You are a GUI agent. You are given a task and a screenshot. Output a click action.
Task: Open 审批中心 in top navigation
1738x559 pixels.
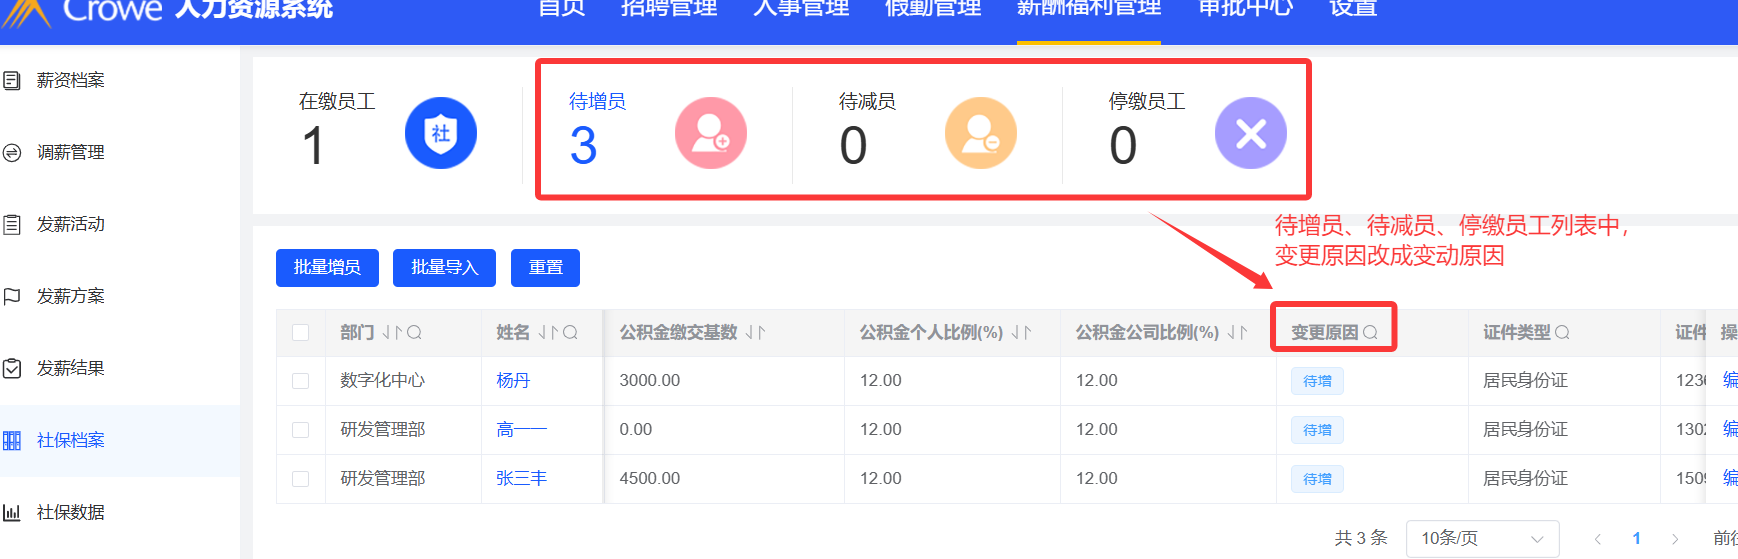pos(1246,8)
